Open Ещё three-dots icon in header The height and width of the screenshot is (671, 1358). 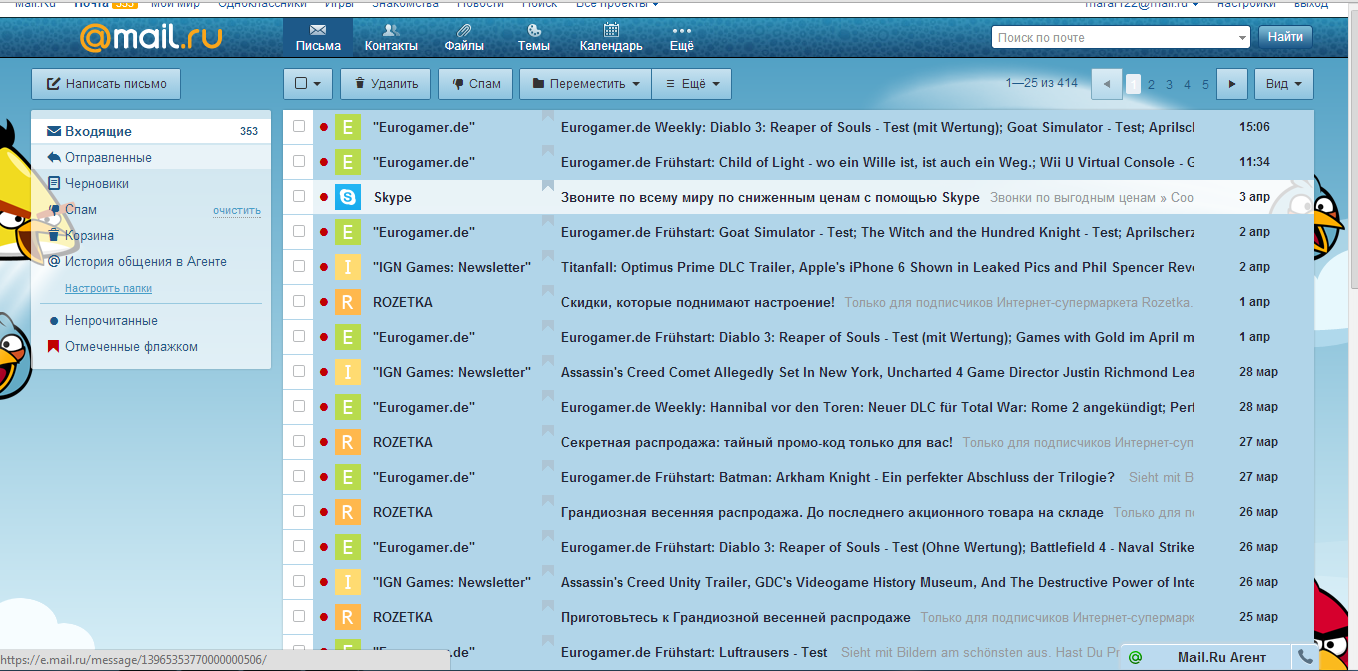[682, 30]
